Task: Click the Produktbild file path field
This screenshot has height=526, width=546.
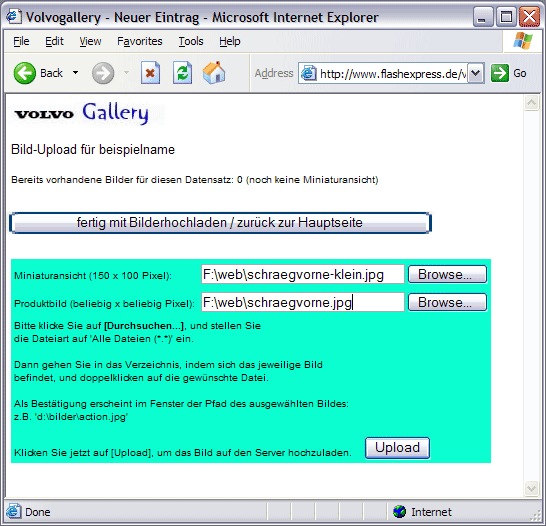Action: click(303, 302)
